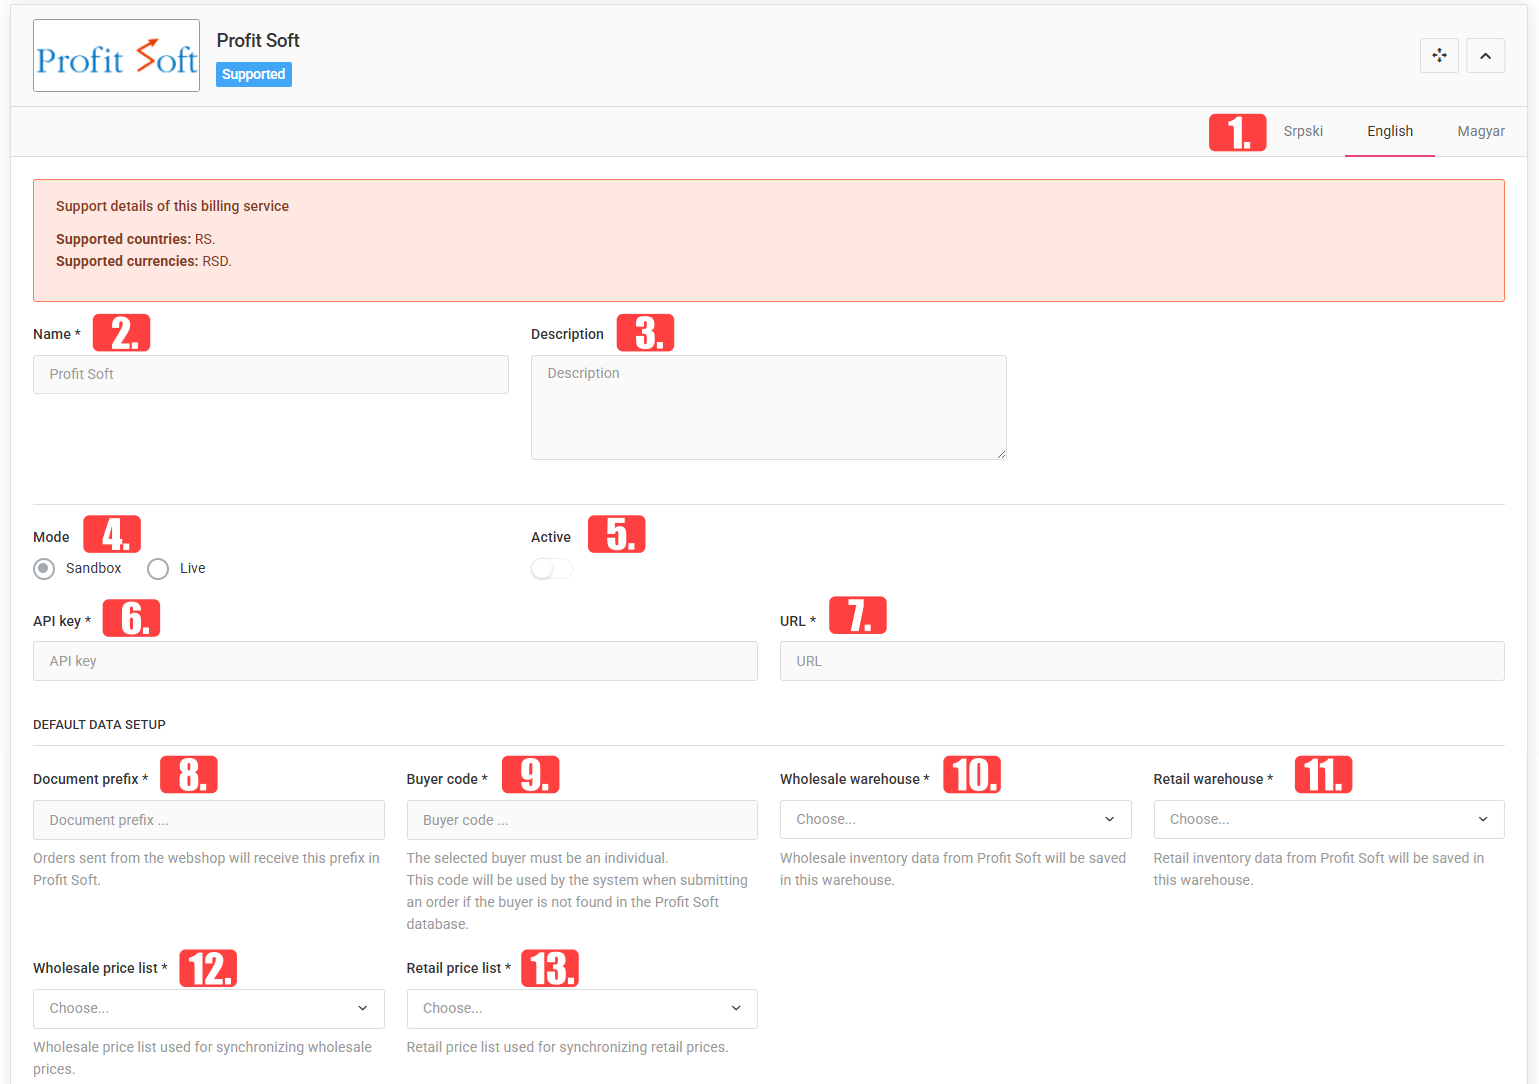The image size is (1539, 1084).
Task: Select Live mode radio button
Action: click(158, 569)
